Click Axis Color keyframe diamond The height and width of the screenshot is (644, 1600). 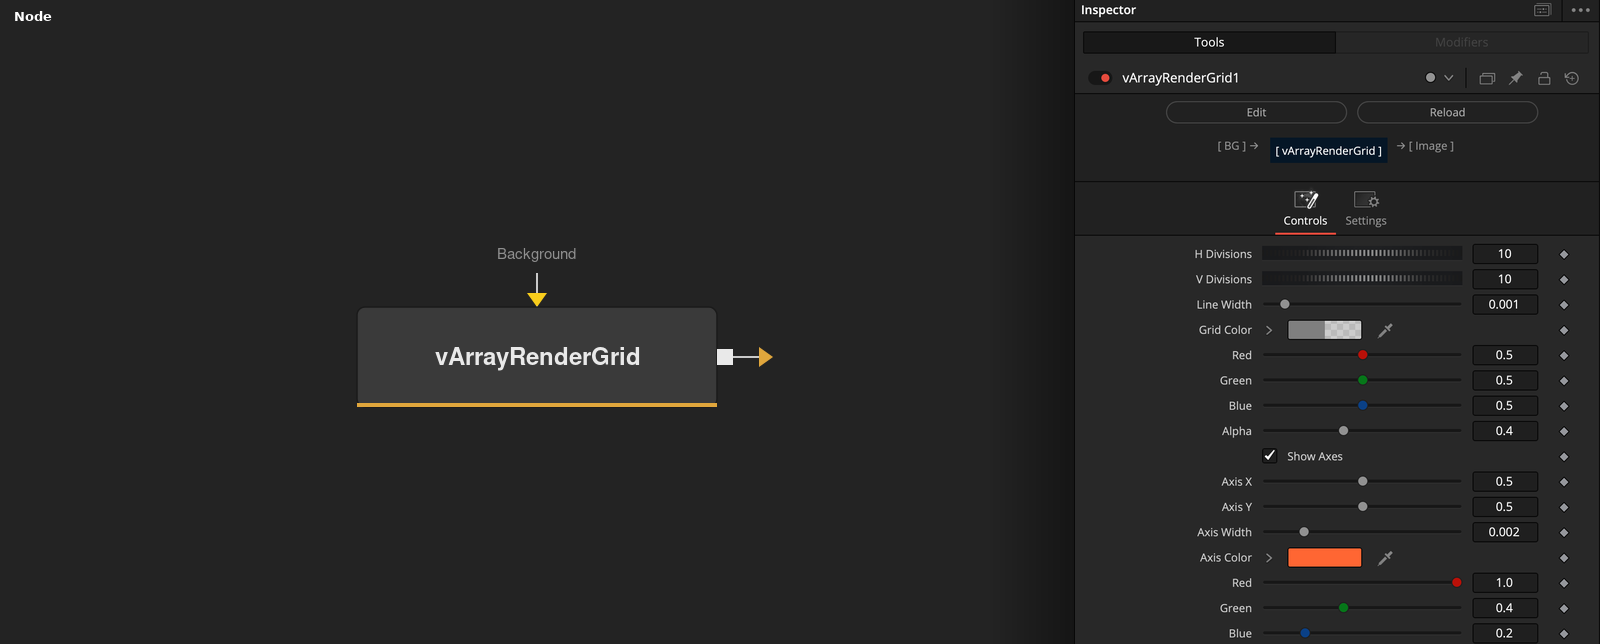click(x=1564, y=558)
